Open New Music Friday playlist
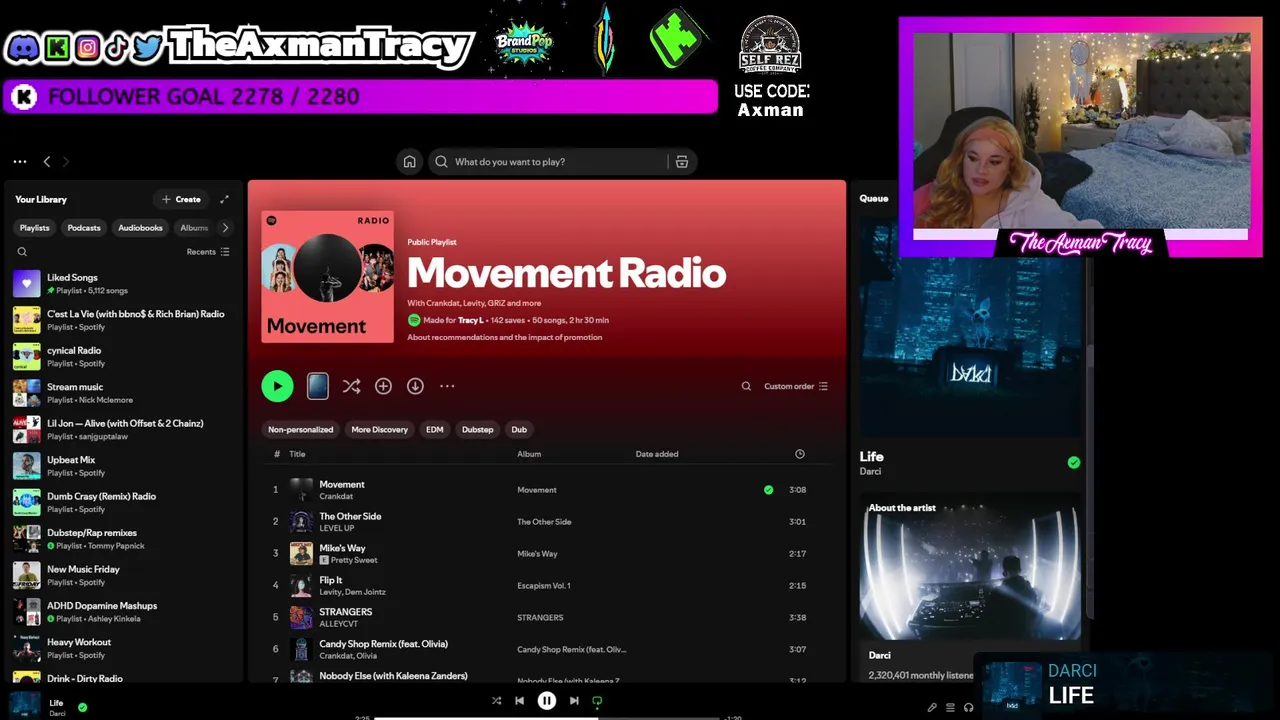Viewport: 1280px width, 720px height. point(124,575)
